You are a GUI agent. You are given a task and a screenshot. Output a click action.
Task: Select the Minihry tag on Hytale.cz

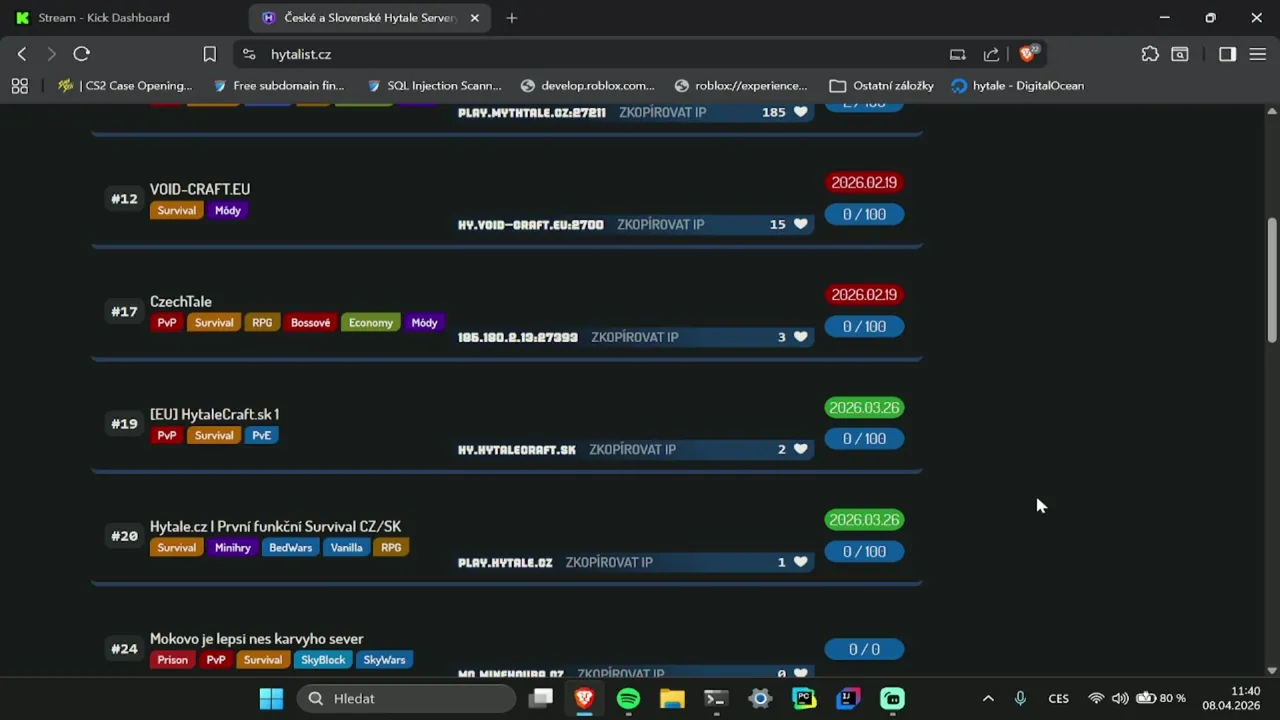[233, 548]
